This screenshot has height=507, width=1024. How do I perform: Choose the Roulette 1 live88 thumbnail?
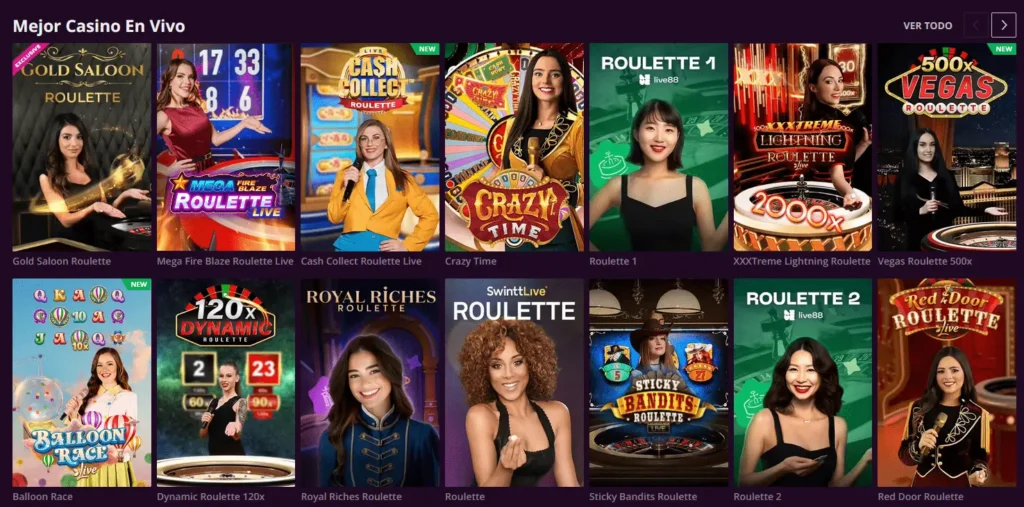658,147
